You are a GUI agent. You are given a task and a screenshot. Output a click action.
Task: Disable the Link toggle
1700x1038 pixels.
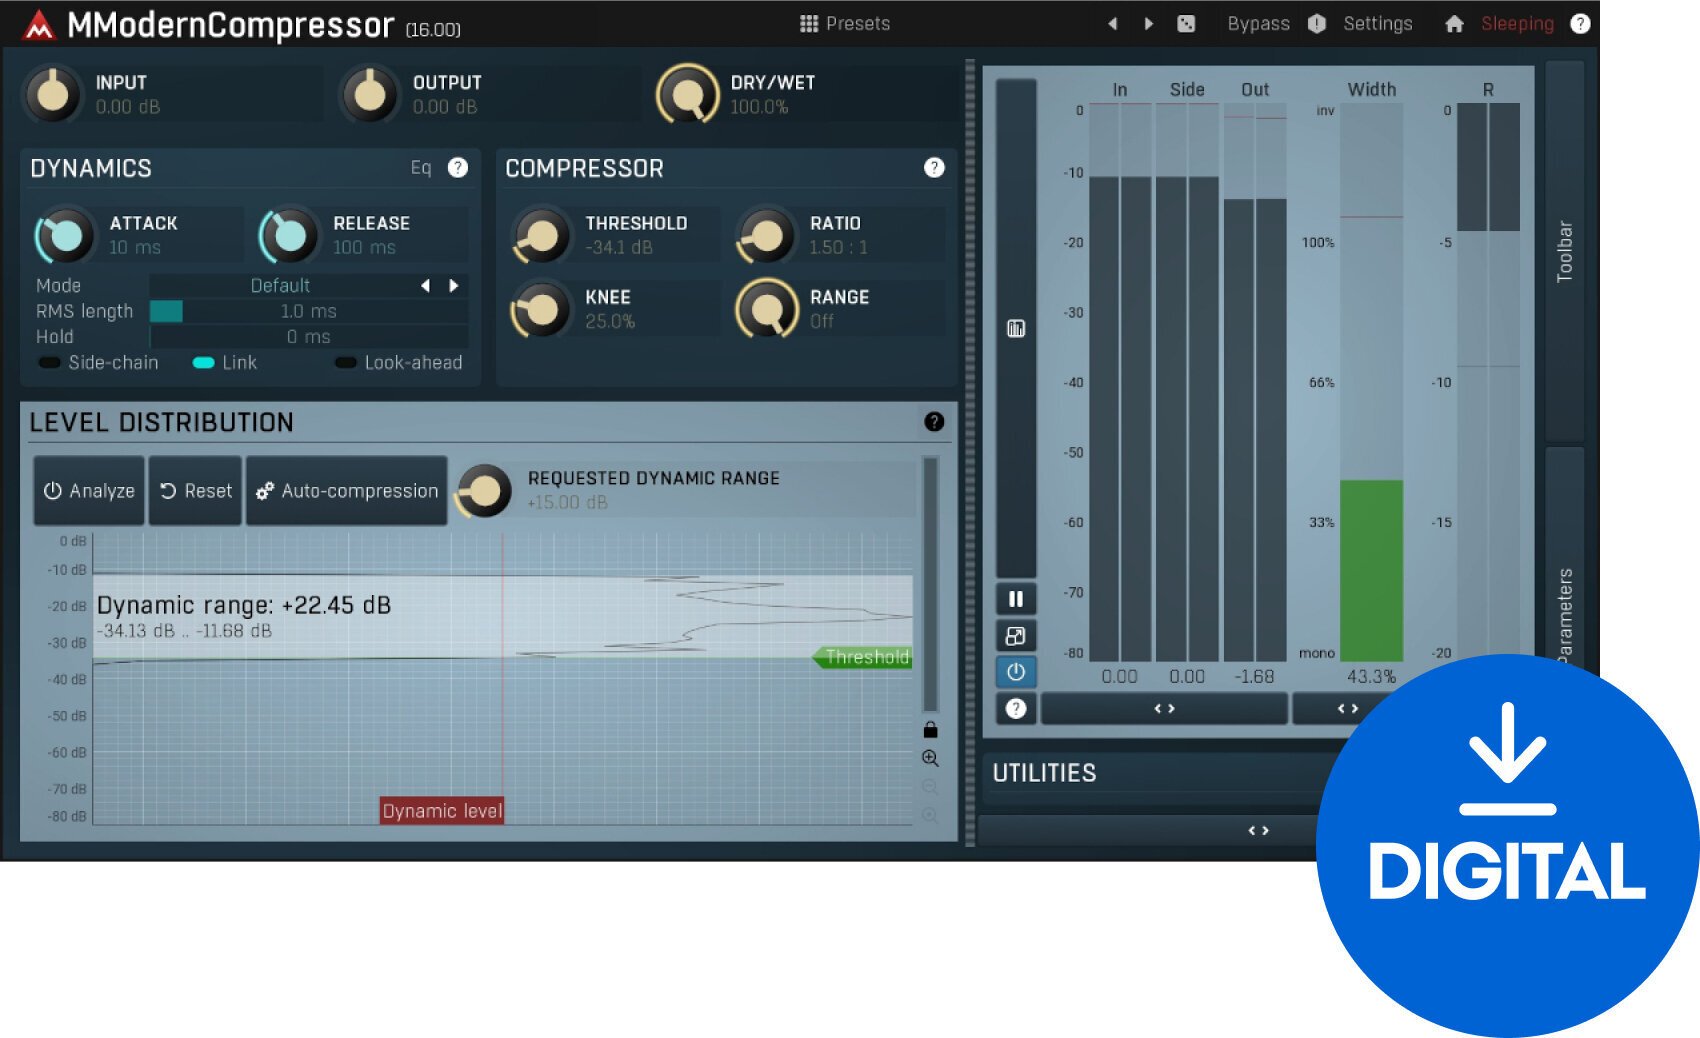coord(203,363)
